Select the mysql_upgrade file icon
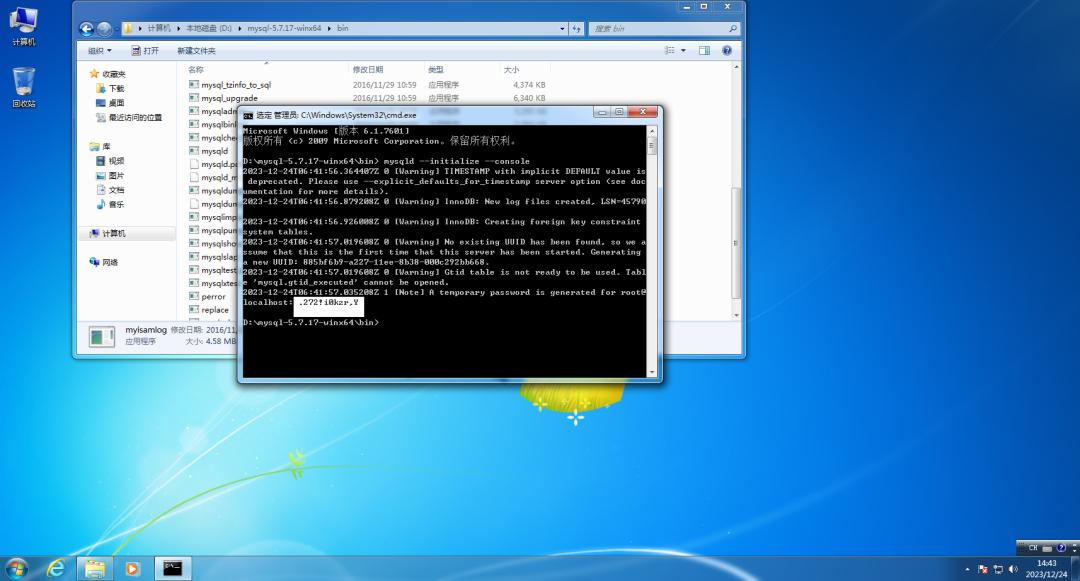The height and width of the screenshot is (581, 1080). [x=194, y=98]
